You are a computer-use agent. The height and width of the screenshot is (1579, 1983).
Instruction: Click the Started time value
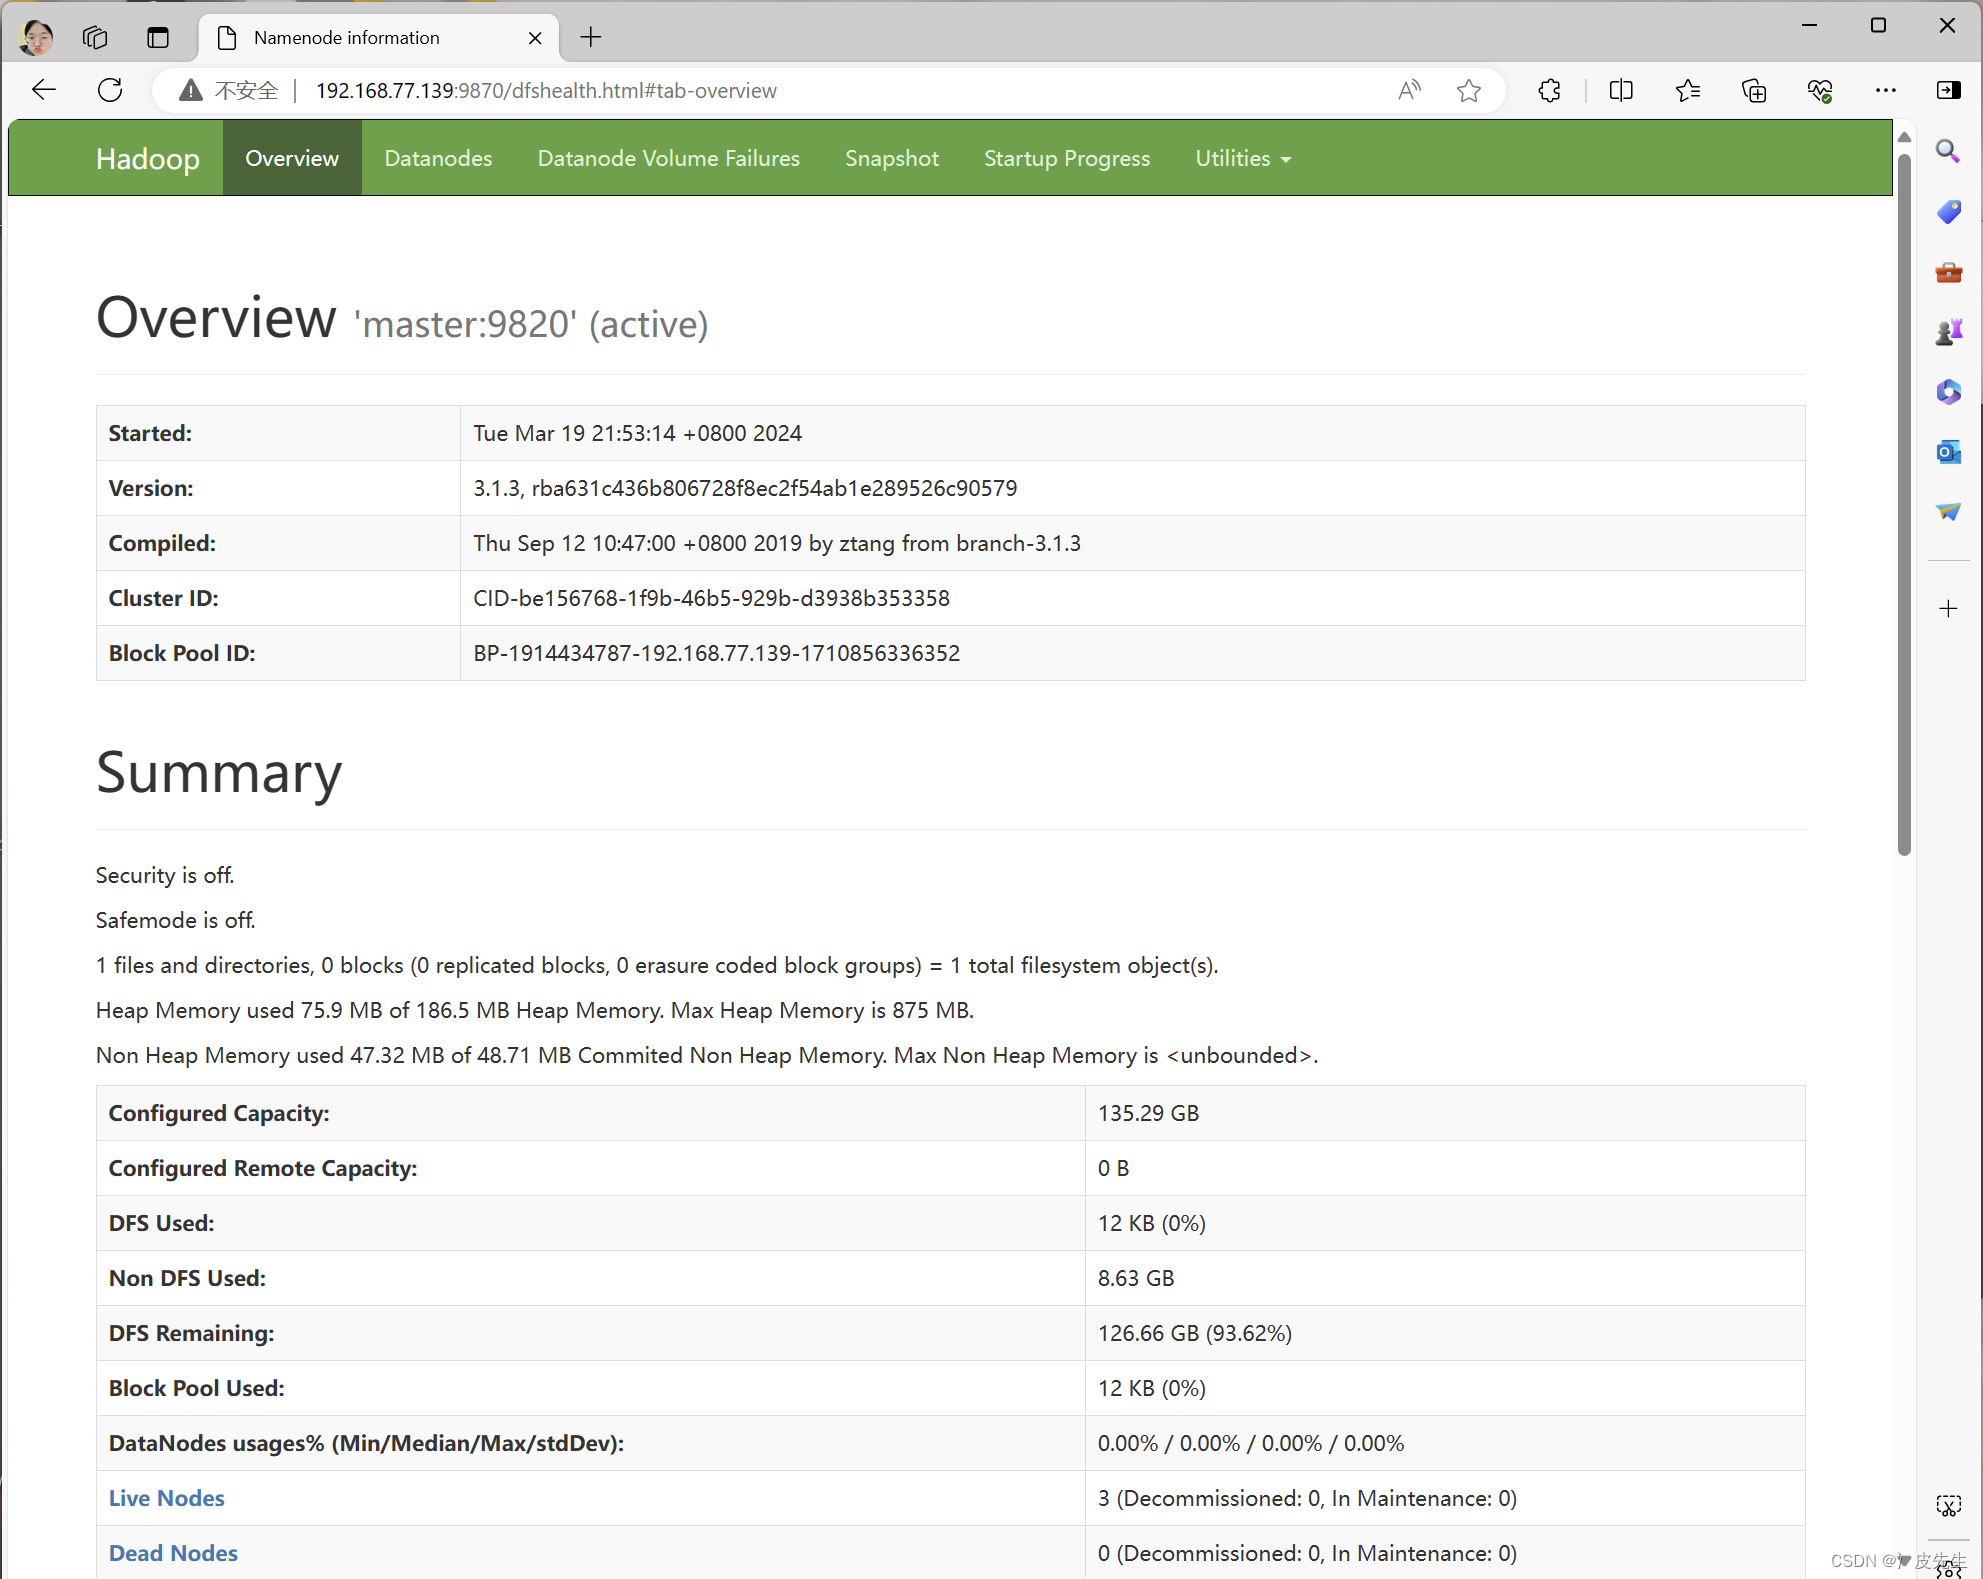637,433
